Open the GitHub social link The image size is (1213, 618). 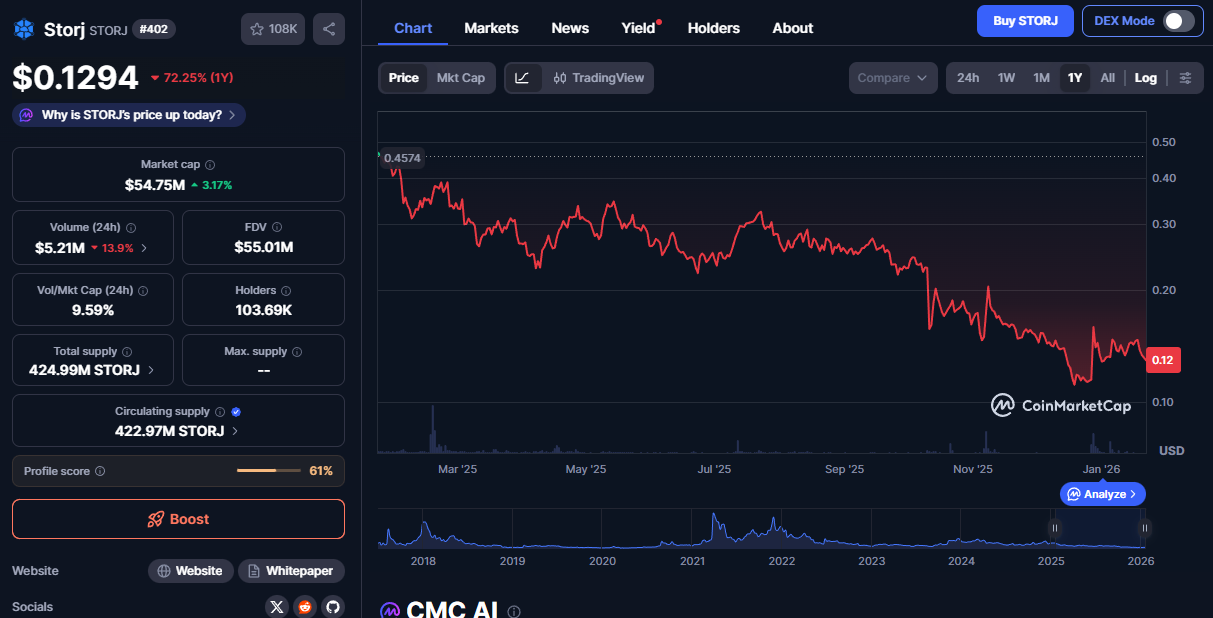[x=332, y=607]
